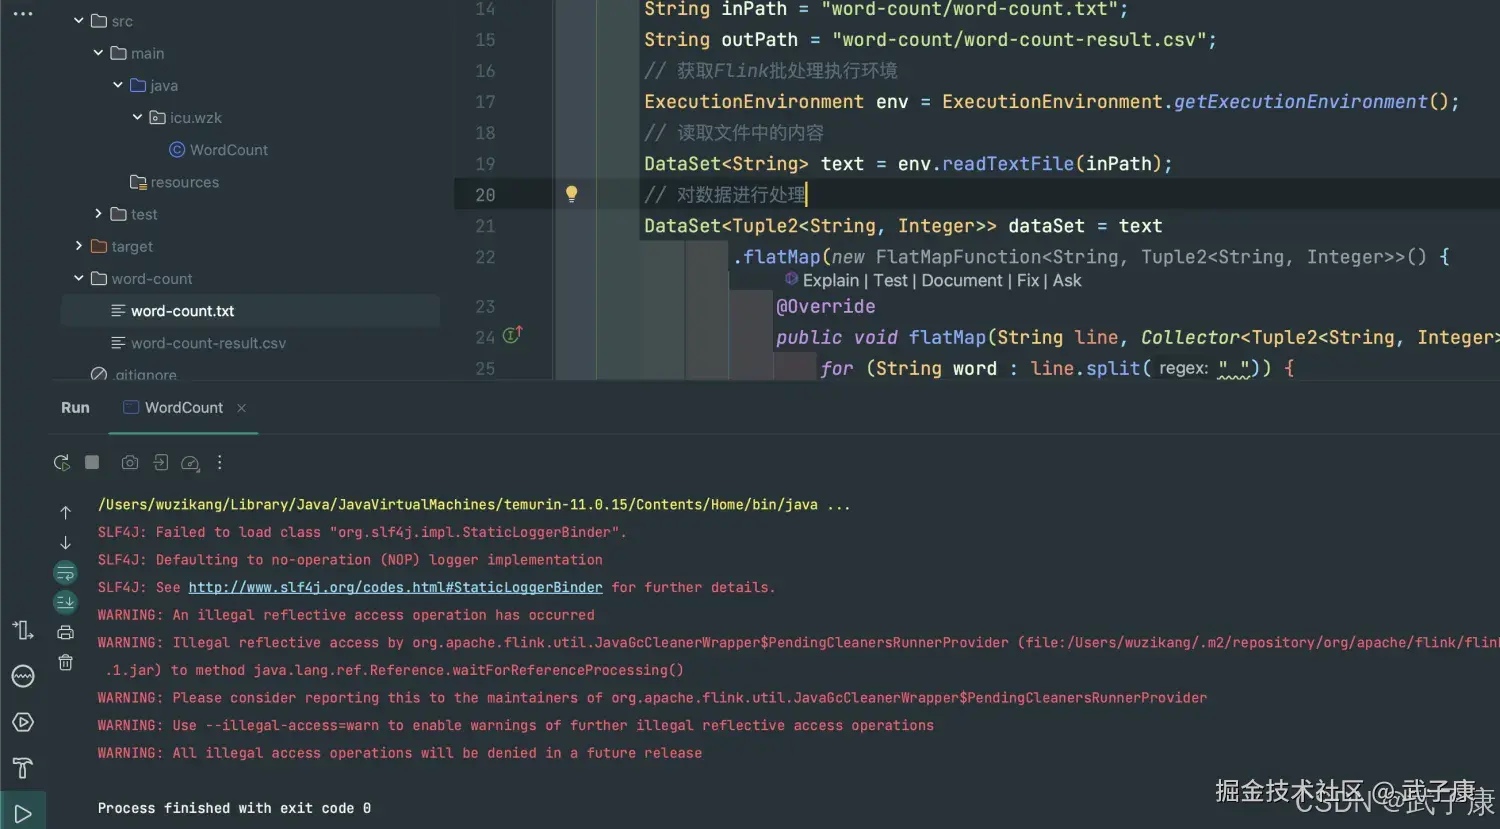Click the "word-count/word-count-result.csv" string
Image resolution: width=1500 pixels, height=829 pixels.
[1020, 39]
